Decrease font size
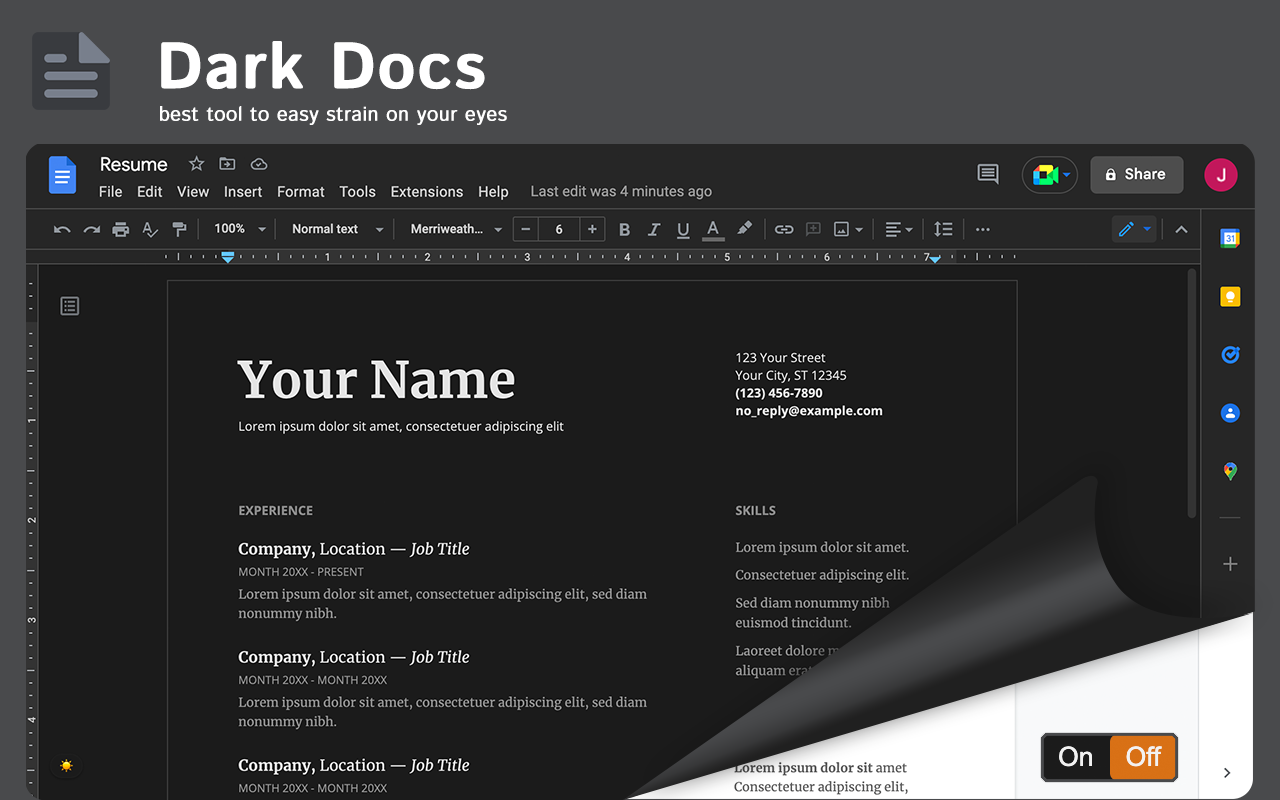The width and height of the screenshot is (1280, 800). (x=526, y=229)
